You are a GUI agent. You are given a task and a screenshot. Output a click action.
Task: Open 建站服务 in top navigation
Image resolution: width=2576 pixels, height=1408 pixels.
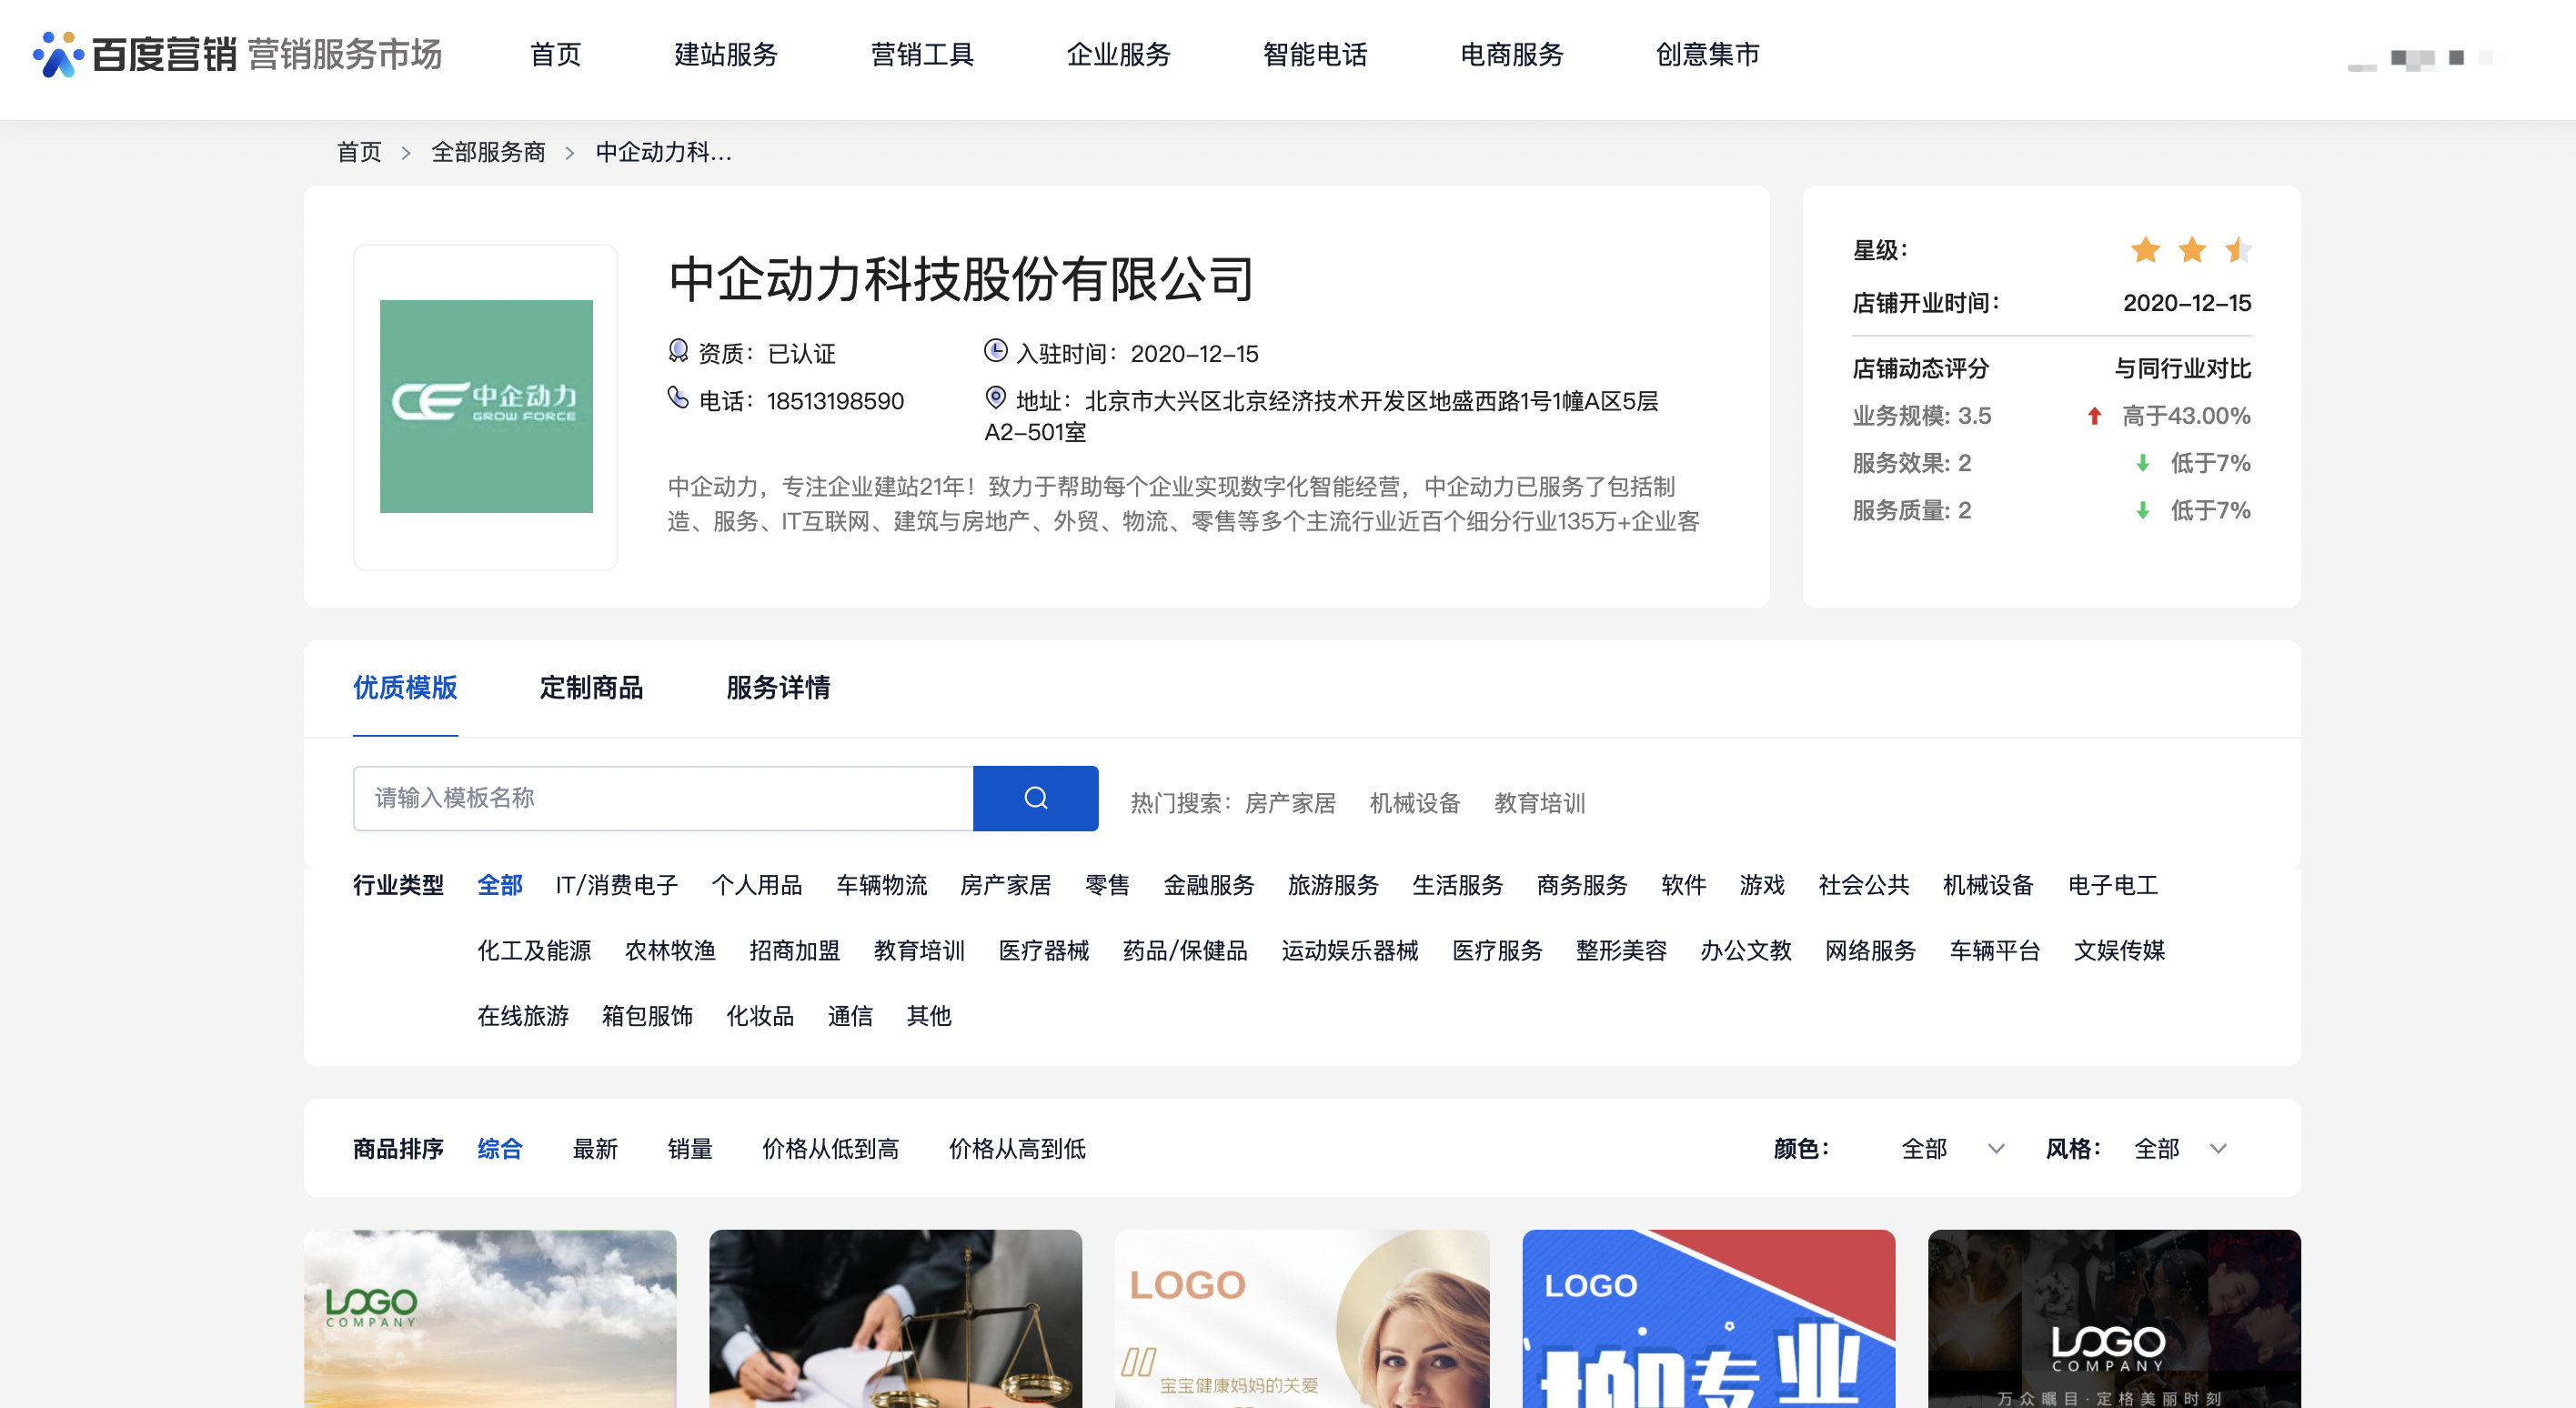[726, 54]
